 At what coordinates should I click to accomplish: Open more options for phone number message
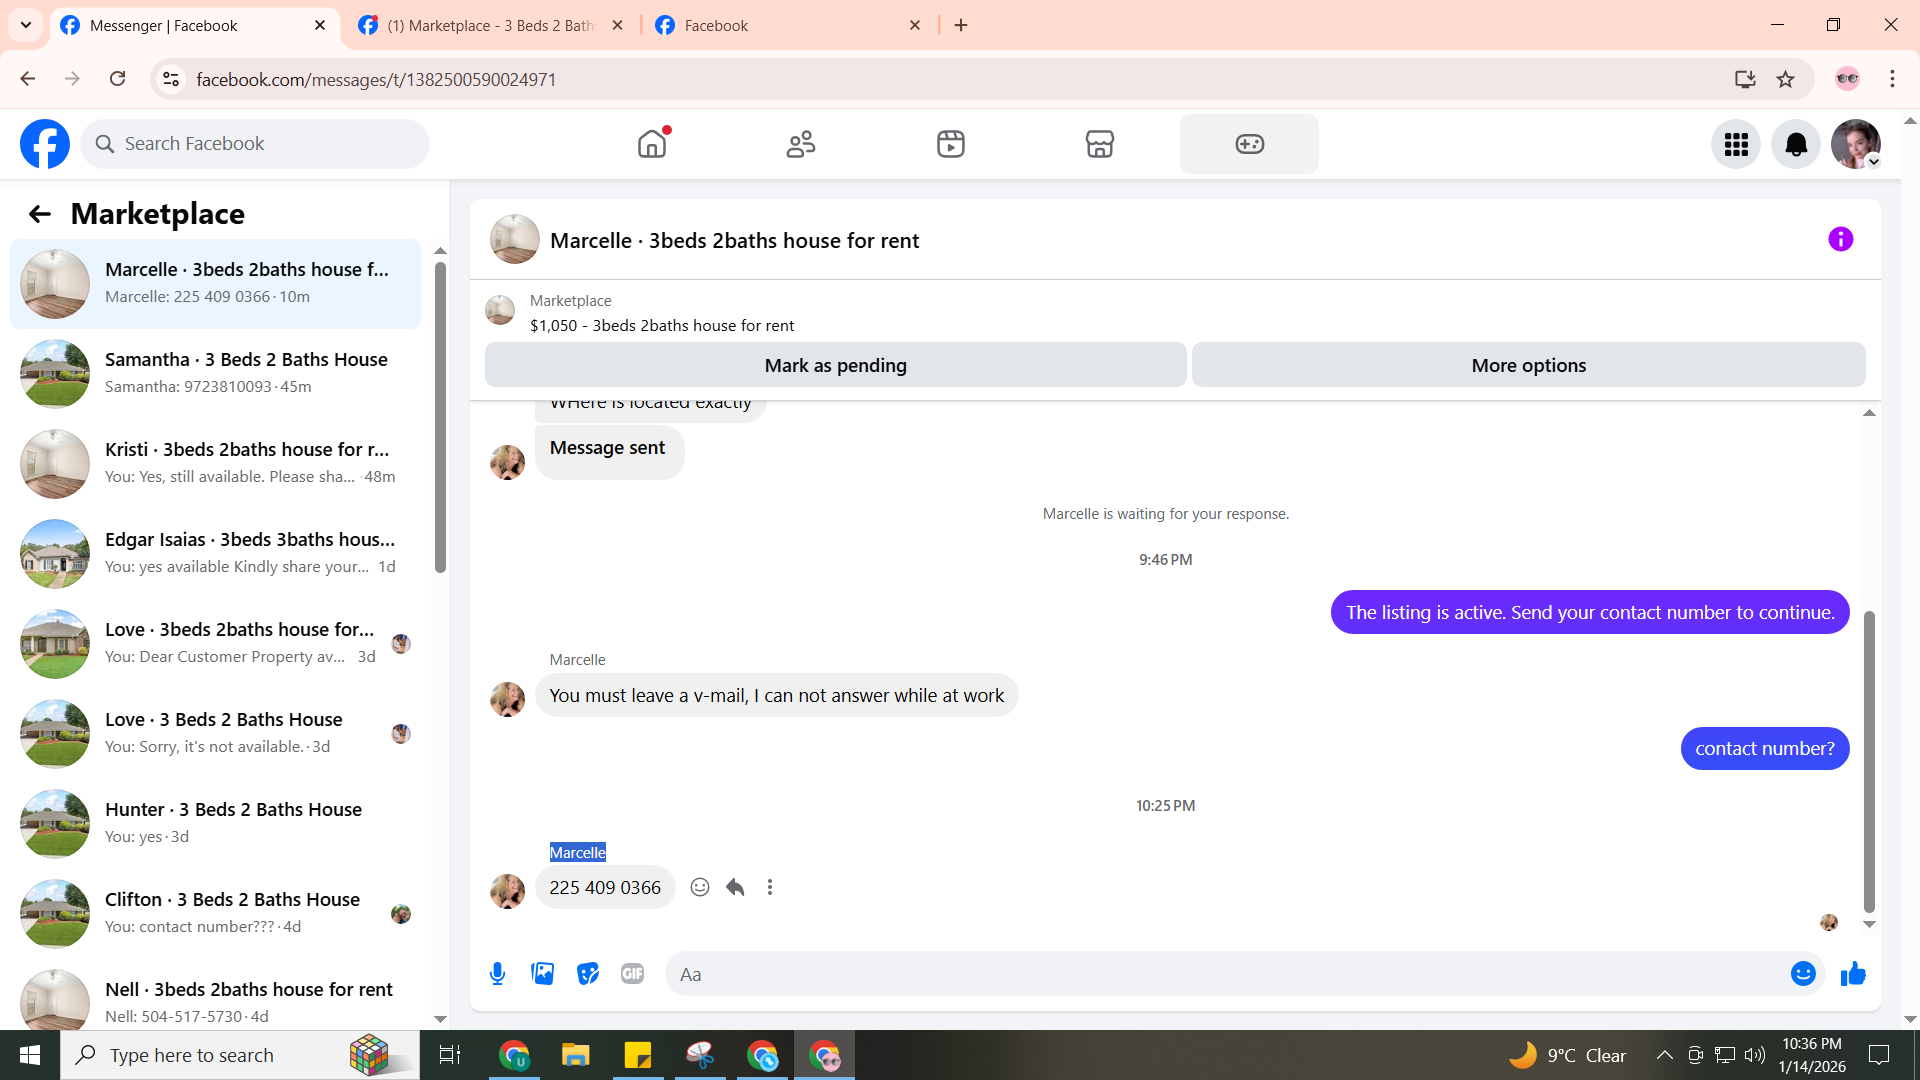(770, 887)
